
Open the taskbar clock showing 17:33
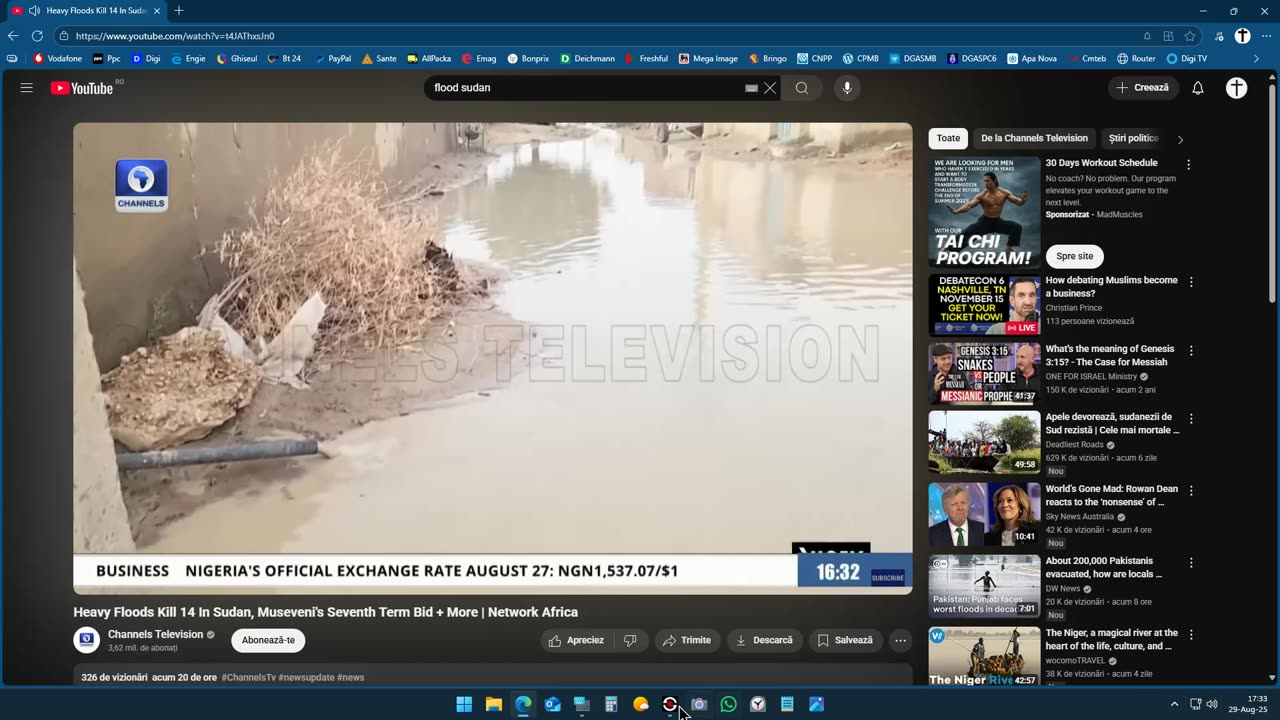tap(1249, 704)
